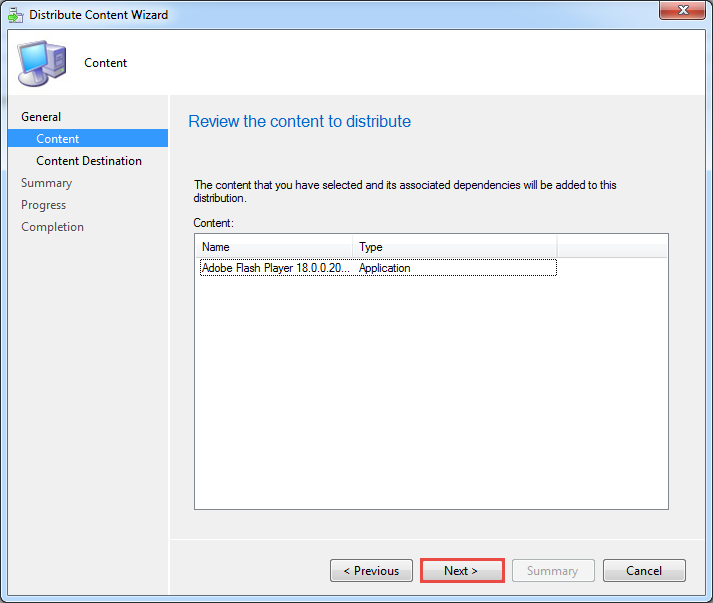This screenshot has height=603, width=713.
Task: Click the Previous button
Action: [371, 571]
